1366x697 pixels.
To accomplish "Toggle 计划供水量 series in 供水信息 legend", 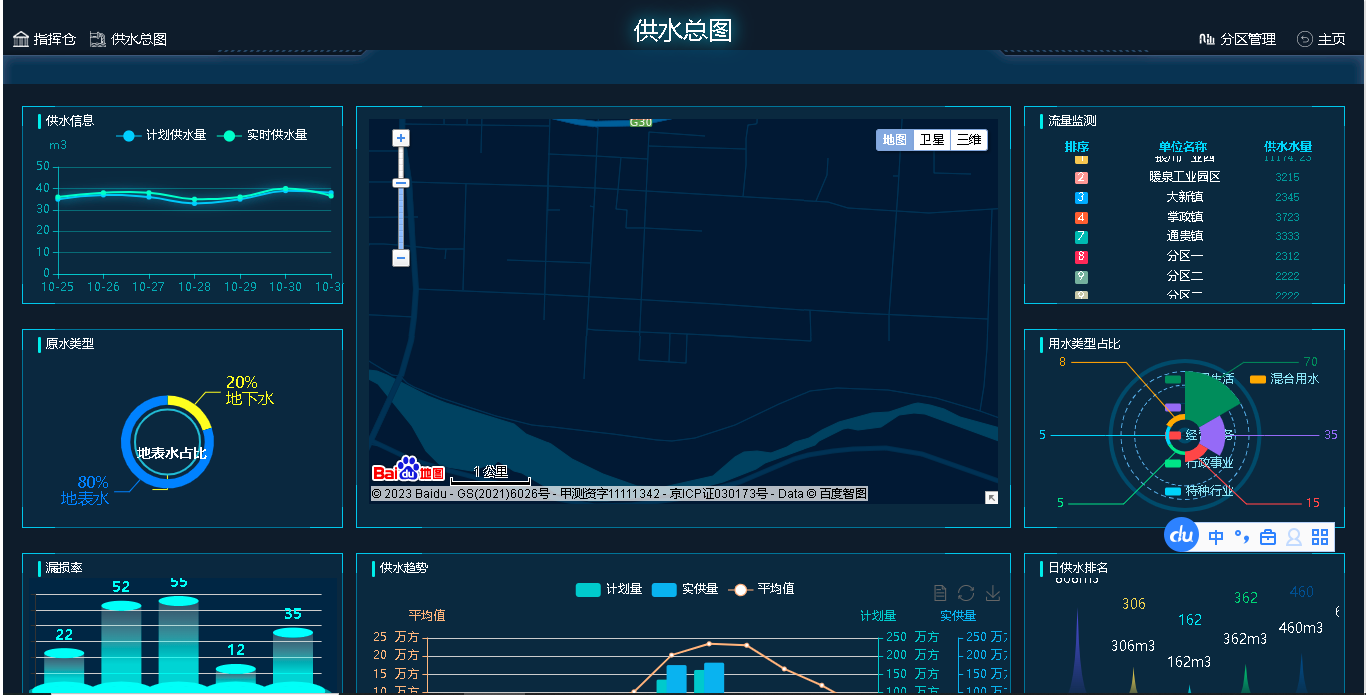I will pyautogui.click(x=161, y=135).
